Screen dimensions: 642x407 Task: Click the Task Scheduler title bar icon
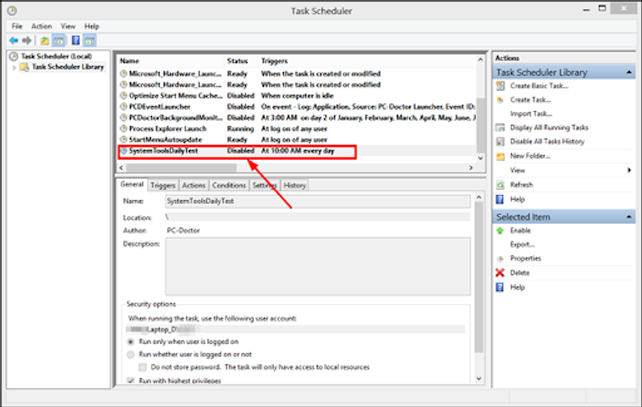coord(12,11)
